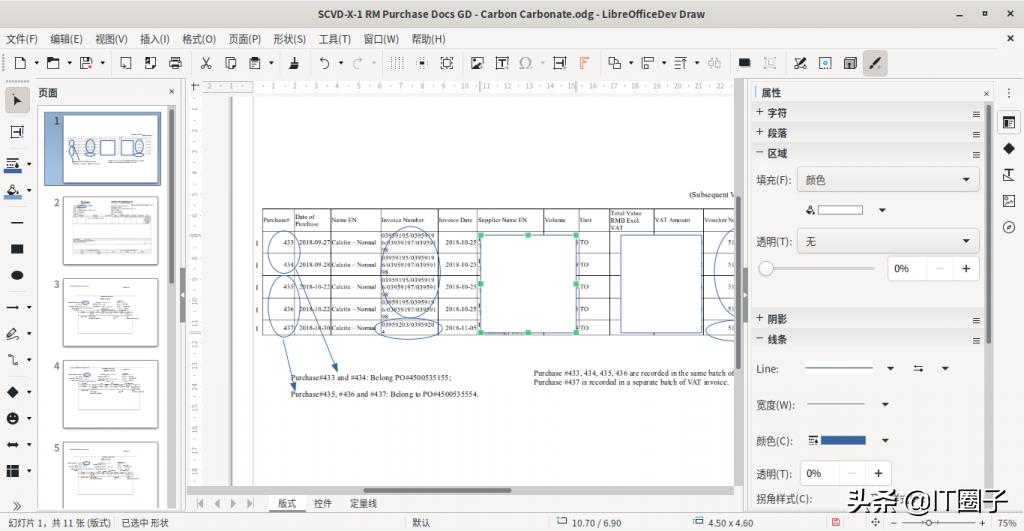
Task: Click the Copy icon
Action: click(231, 63)
